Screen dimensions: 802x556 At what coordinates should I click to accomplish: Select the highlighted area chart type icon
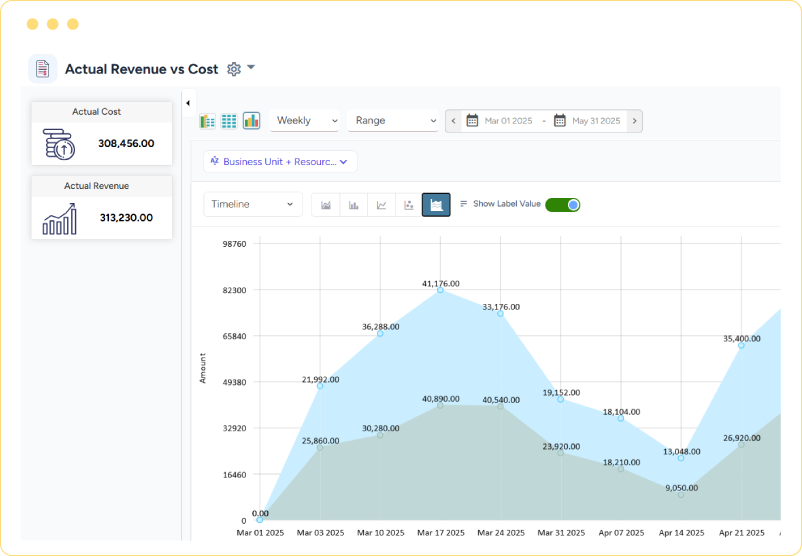tap(436, 205)
